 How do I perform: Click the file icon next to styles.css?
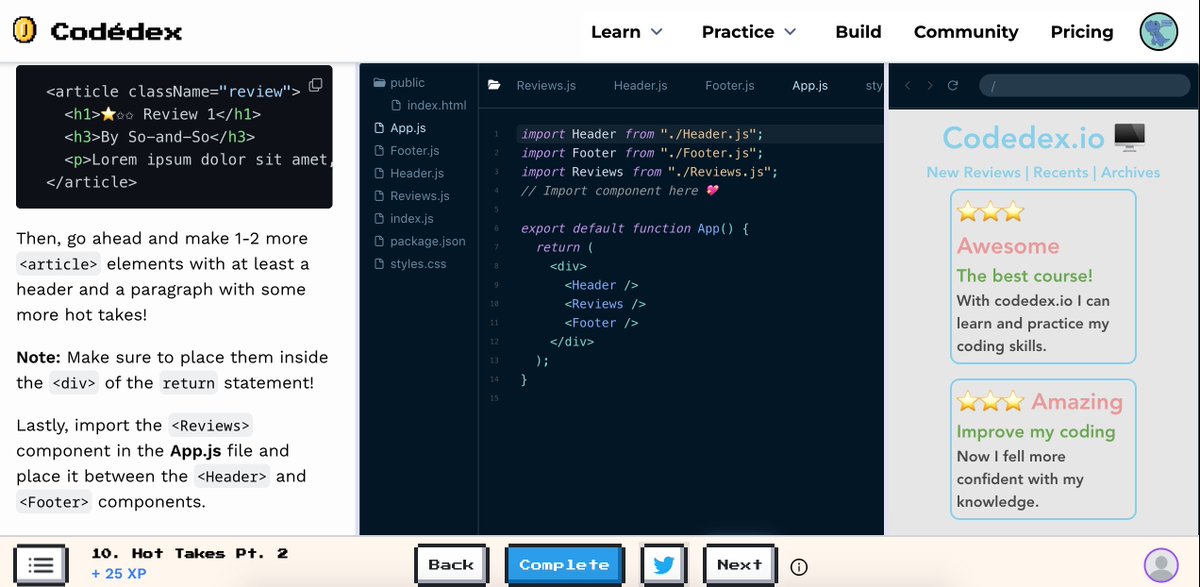point(379,264)
